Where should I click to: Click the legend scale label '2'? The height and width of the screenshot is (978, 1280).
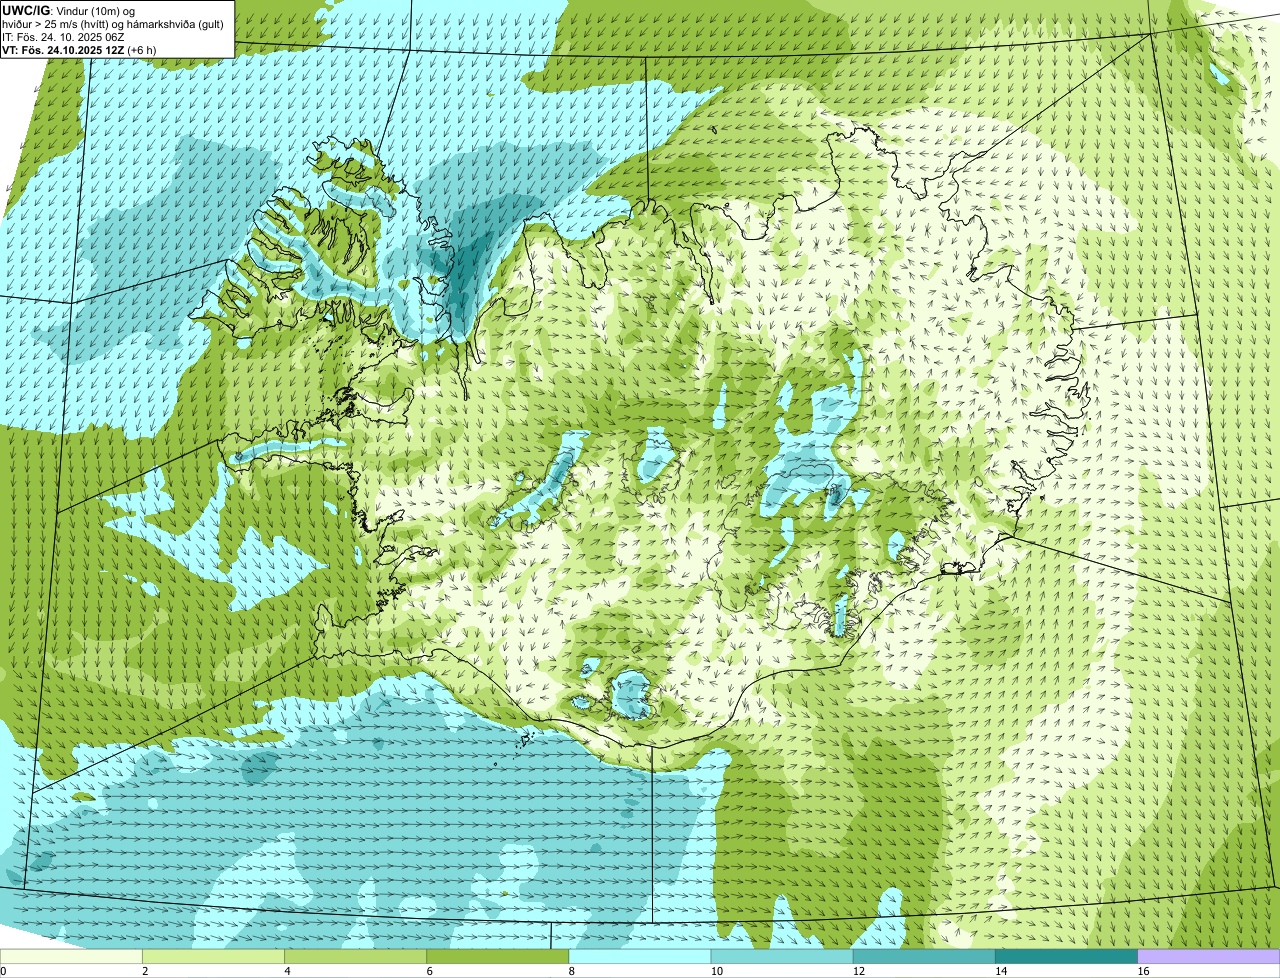tap(145, 971)
